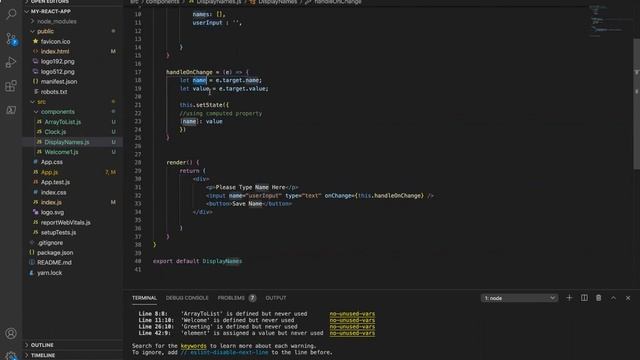This screenshot has height=360, width=640.
Task: Close the terminal panel
Action: pyautogui.click(x=628, y=298)
